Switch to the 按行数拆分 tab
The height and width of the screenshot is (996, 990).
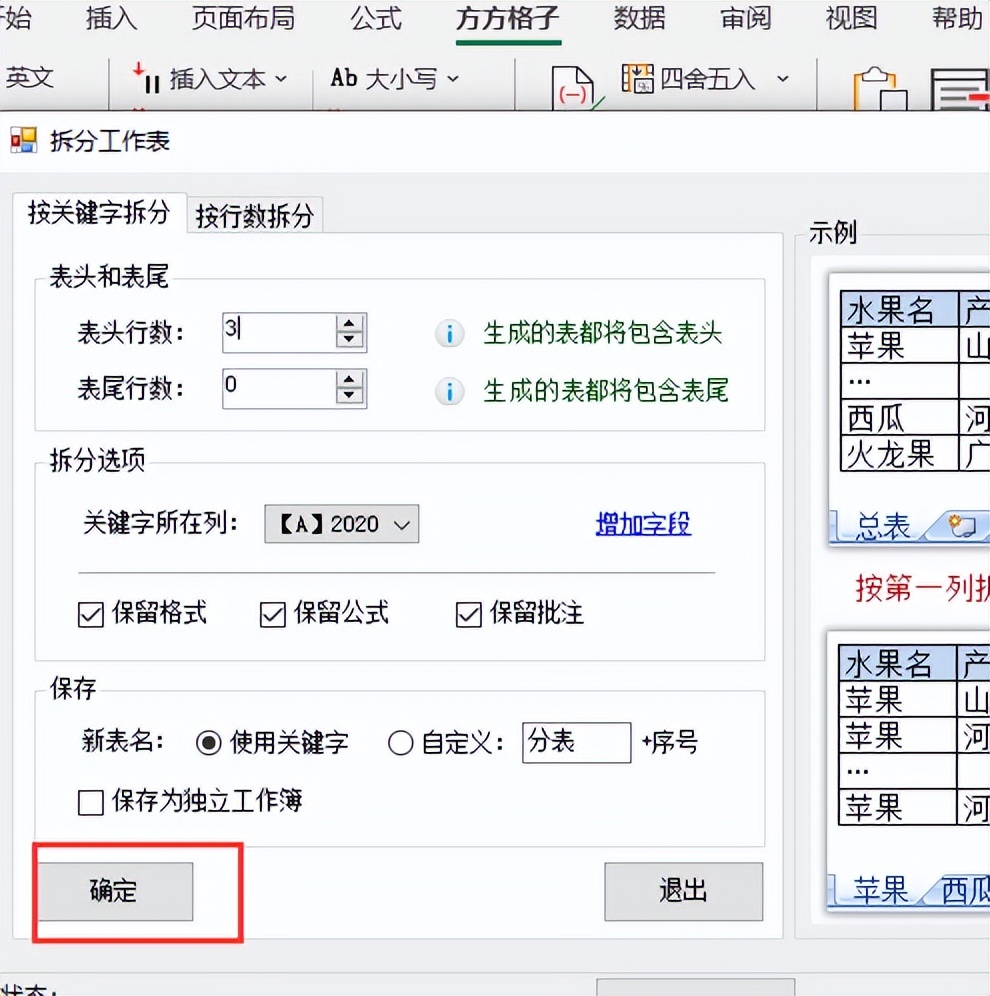click(x=254, y=215)
